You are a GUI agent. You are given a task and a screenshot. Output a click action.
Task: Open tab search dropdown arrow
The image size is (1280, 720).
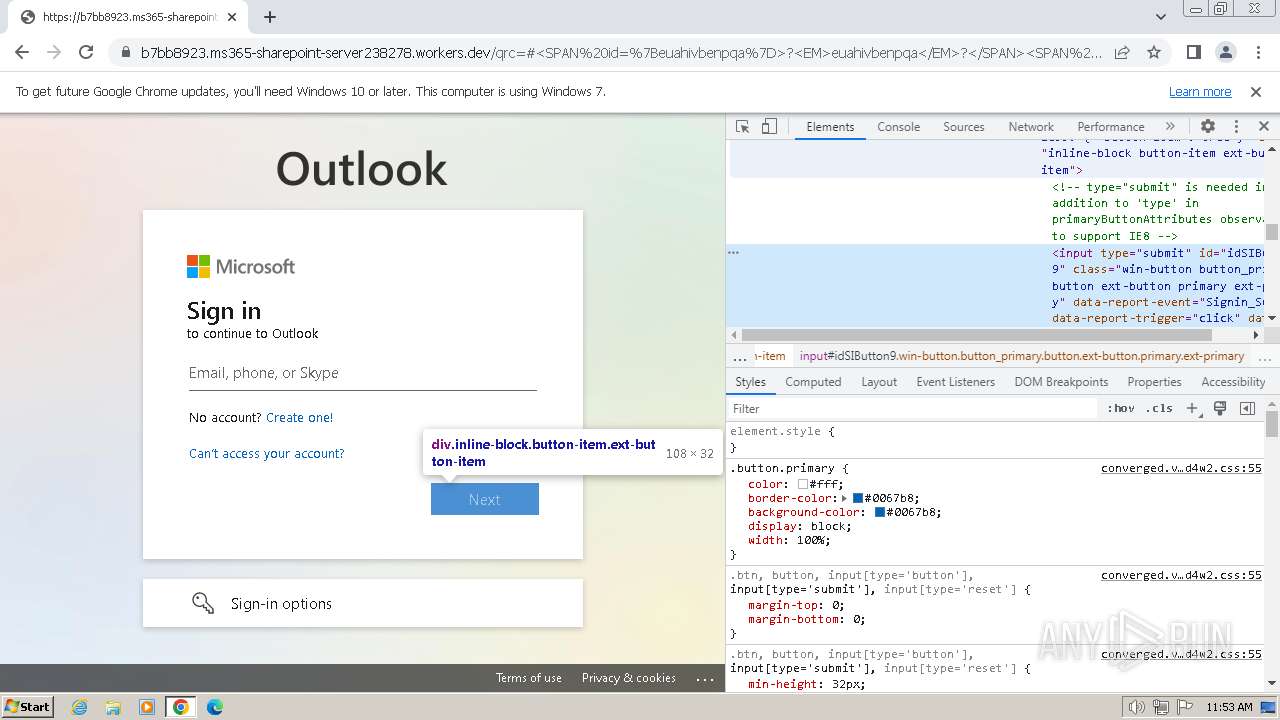1160,17
